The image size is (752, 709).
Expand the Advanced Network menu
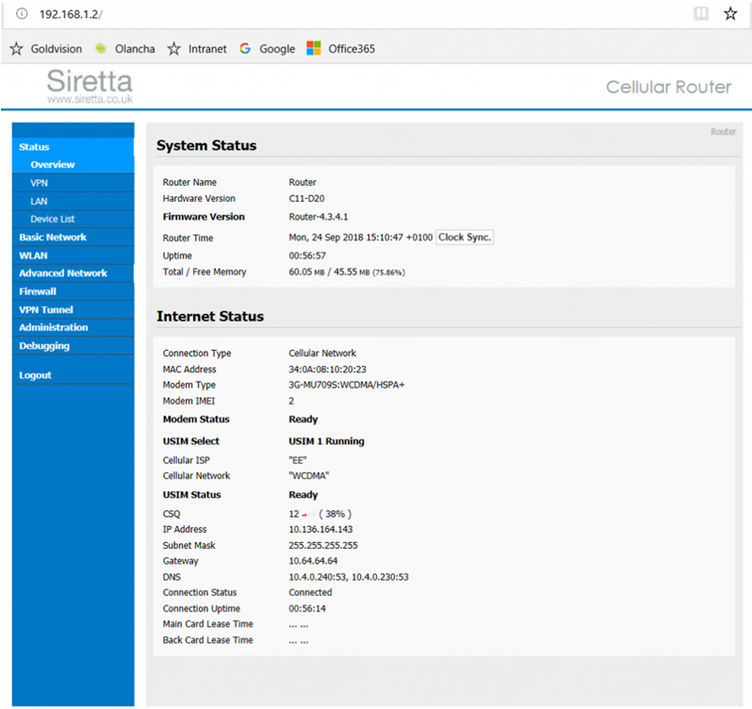click(x=73, y=273)
